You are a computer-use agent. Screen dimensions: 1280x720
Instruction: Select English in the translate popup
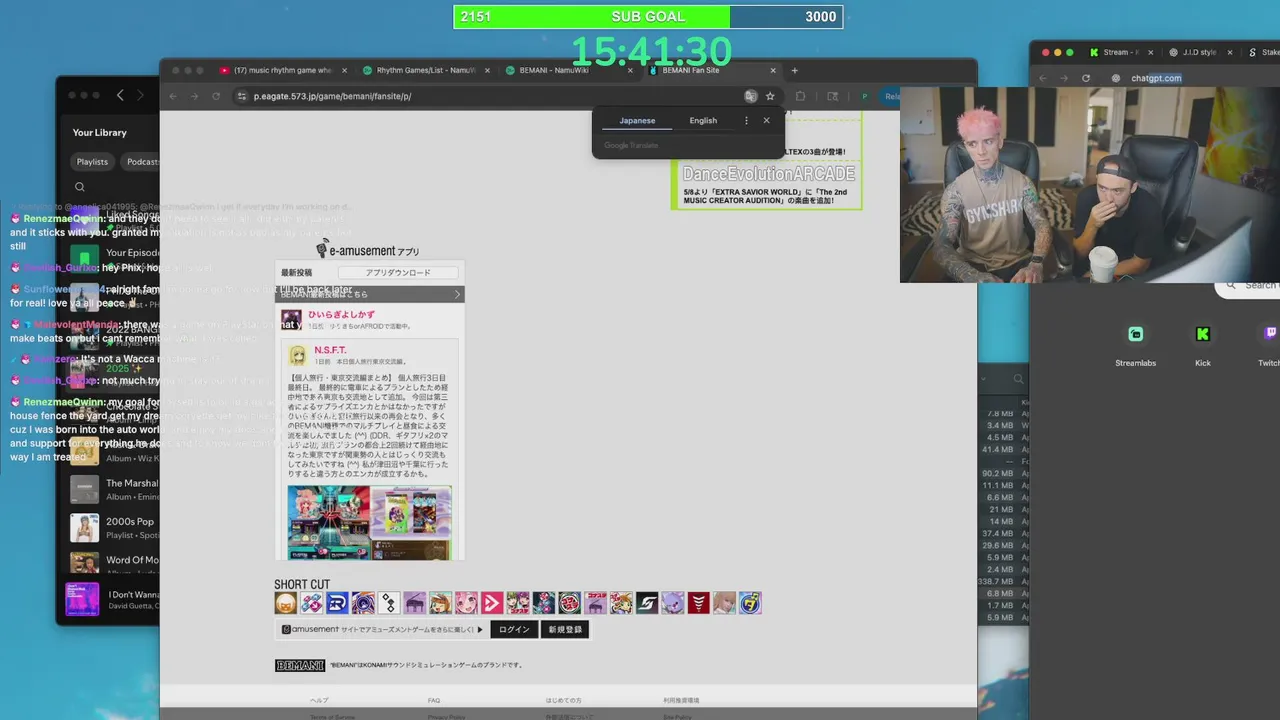point(703,120)
